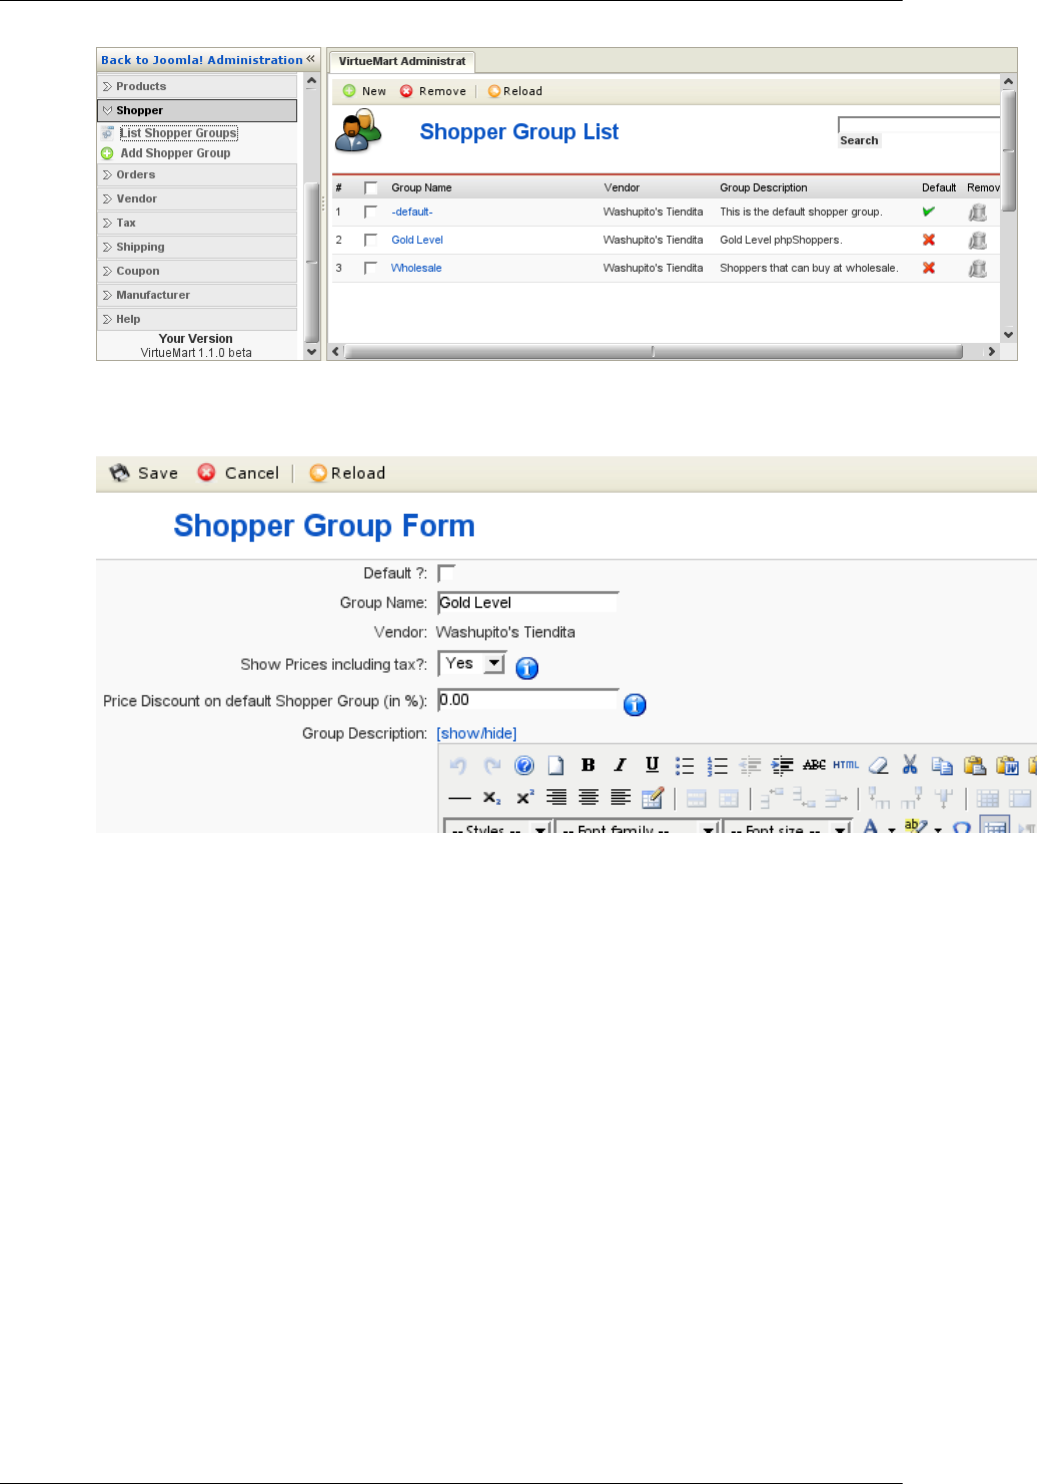Expand the Manufacturer menu section
Viewport: 1037px width, 1484px height.
[197, 295]
